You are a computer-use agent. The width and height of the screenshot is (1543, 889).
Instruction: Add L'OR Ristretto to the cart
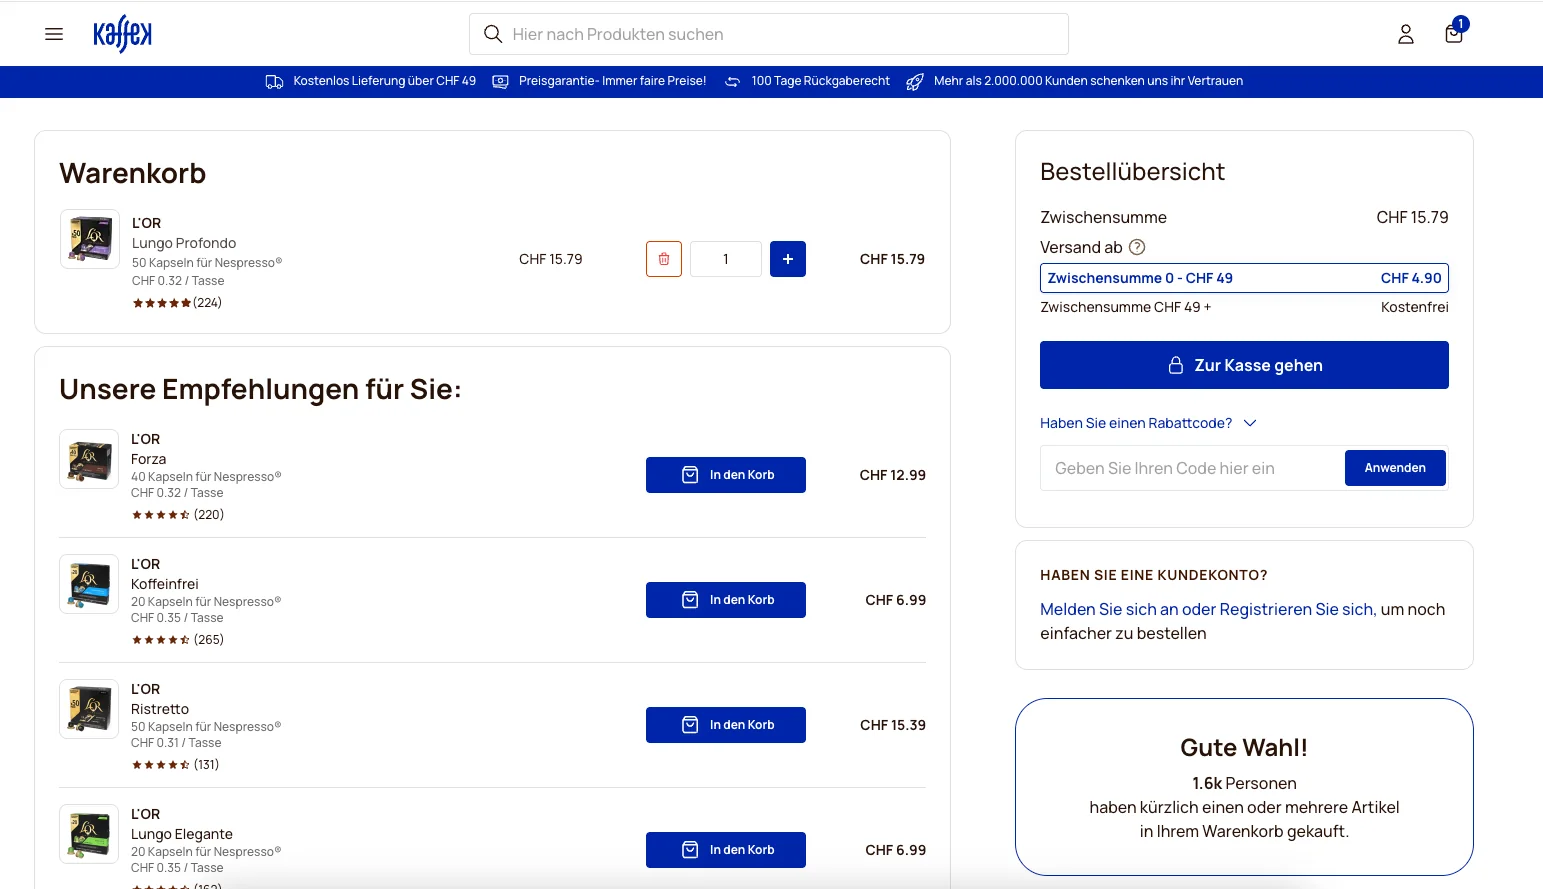(x=725, y=724)
